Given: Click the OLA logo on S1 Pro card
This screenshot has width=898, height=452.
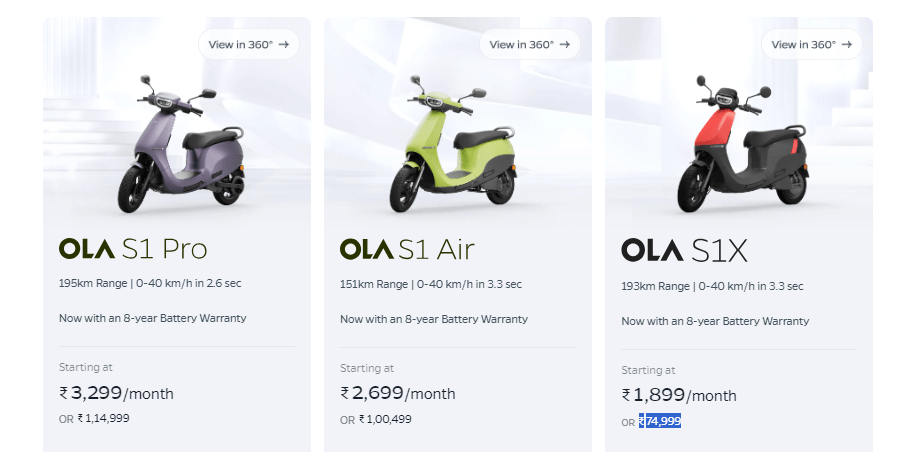Looking at the screenshot, I should click(x=86, y=248).
